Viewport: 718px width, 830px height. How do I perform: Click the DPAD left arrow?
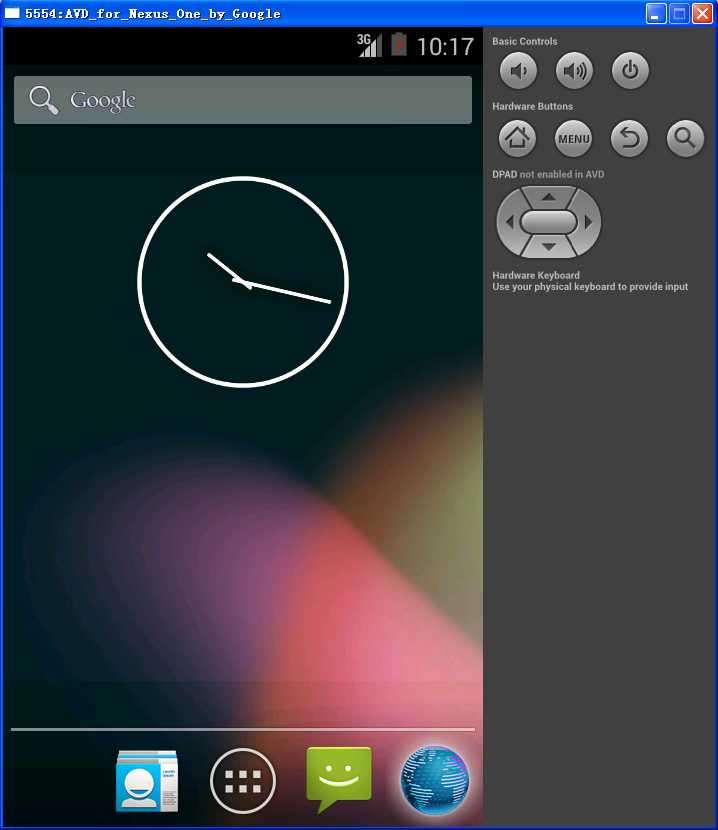tap(509, 222)
